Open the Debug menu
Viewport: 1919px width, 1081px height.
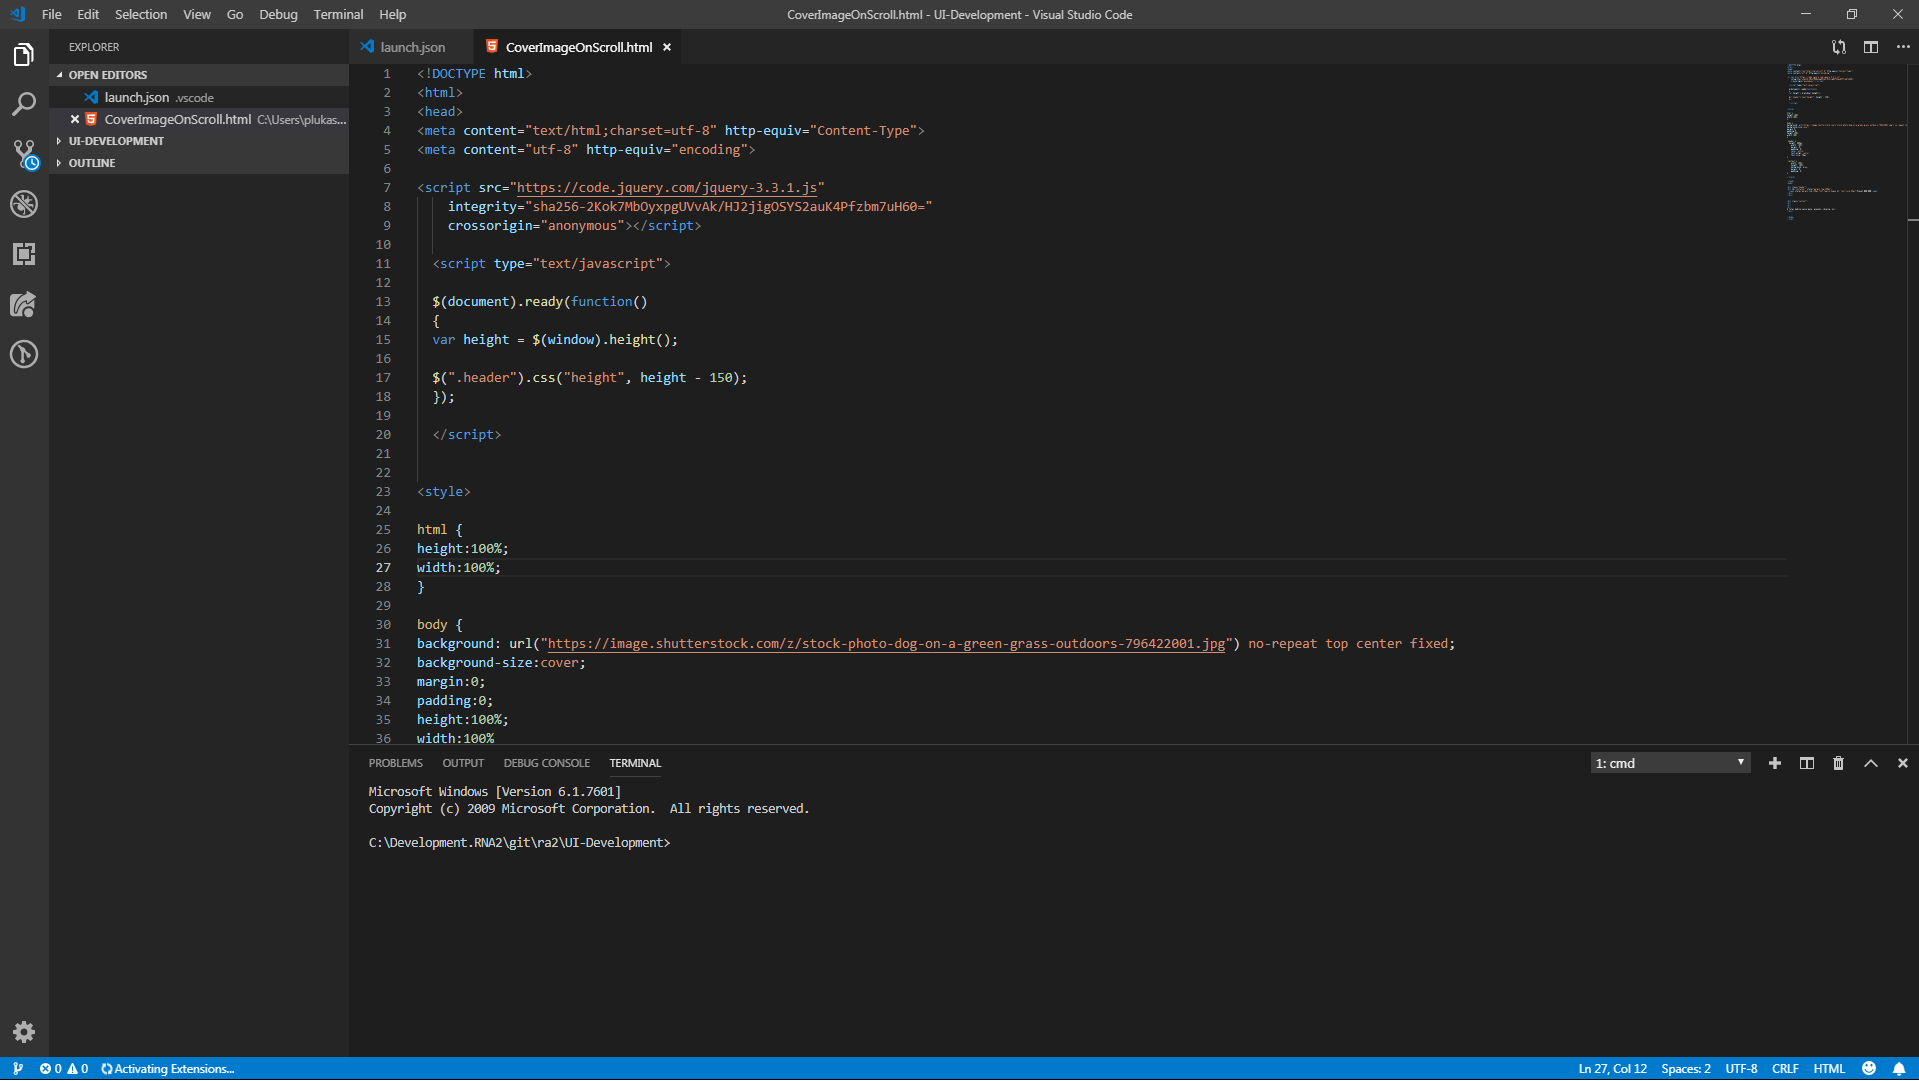[278, 14]
